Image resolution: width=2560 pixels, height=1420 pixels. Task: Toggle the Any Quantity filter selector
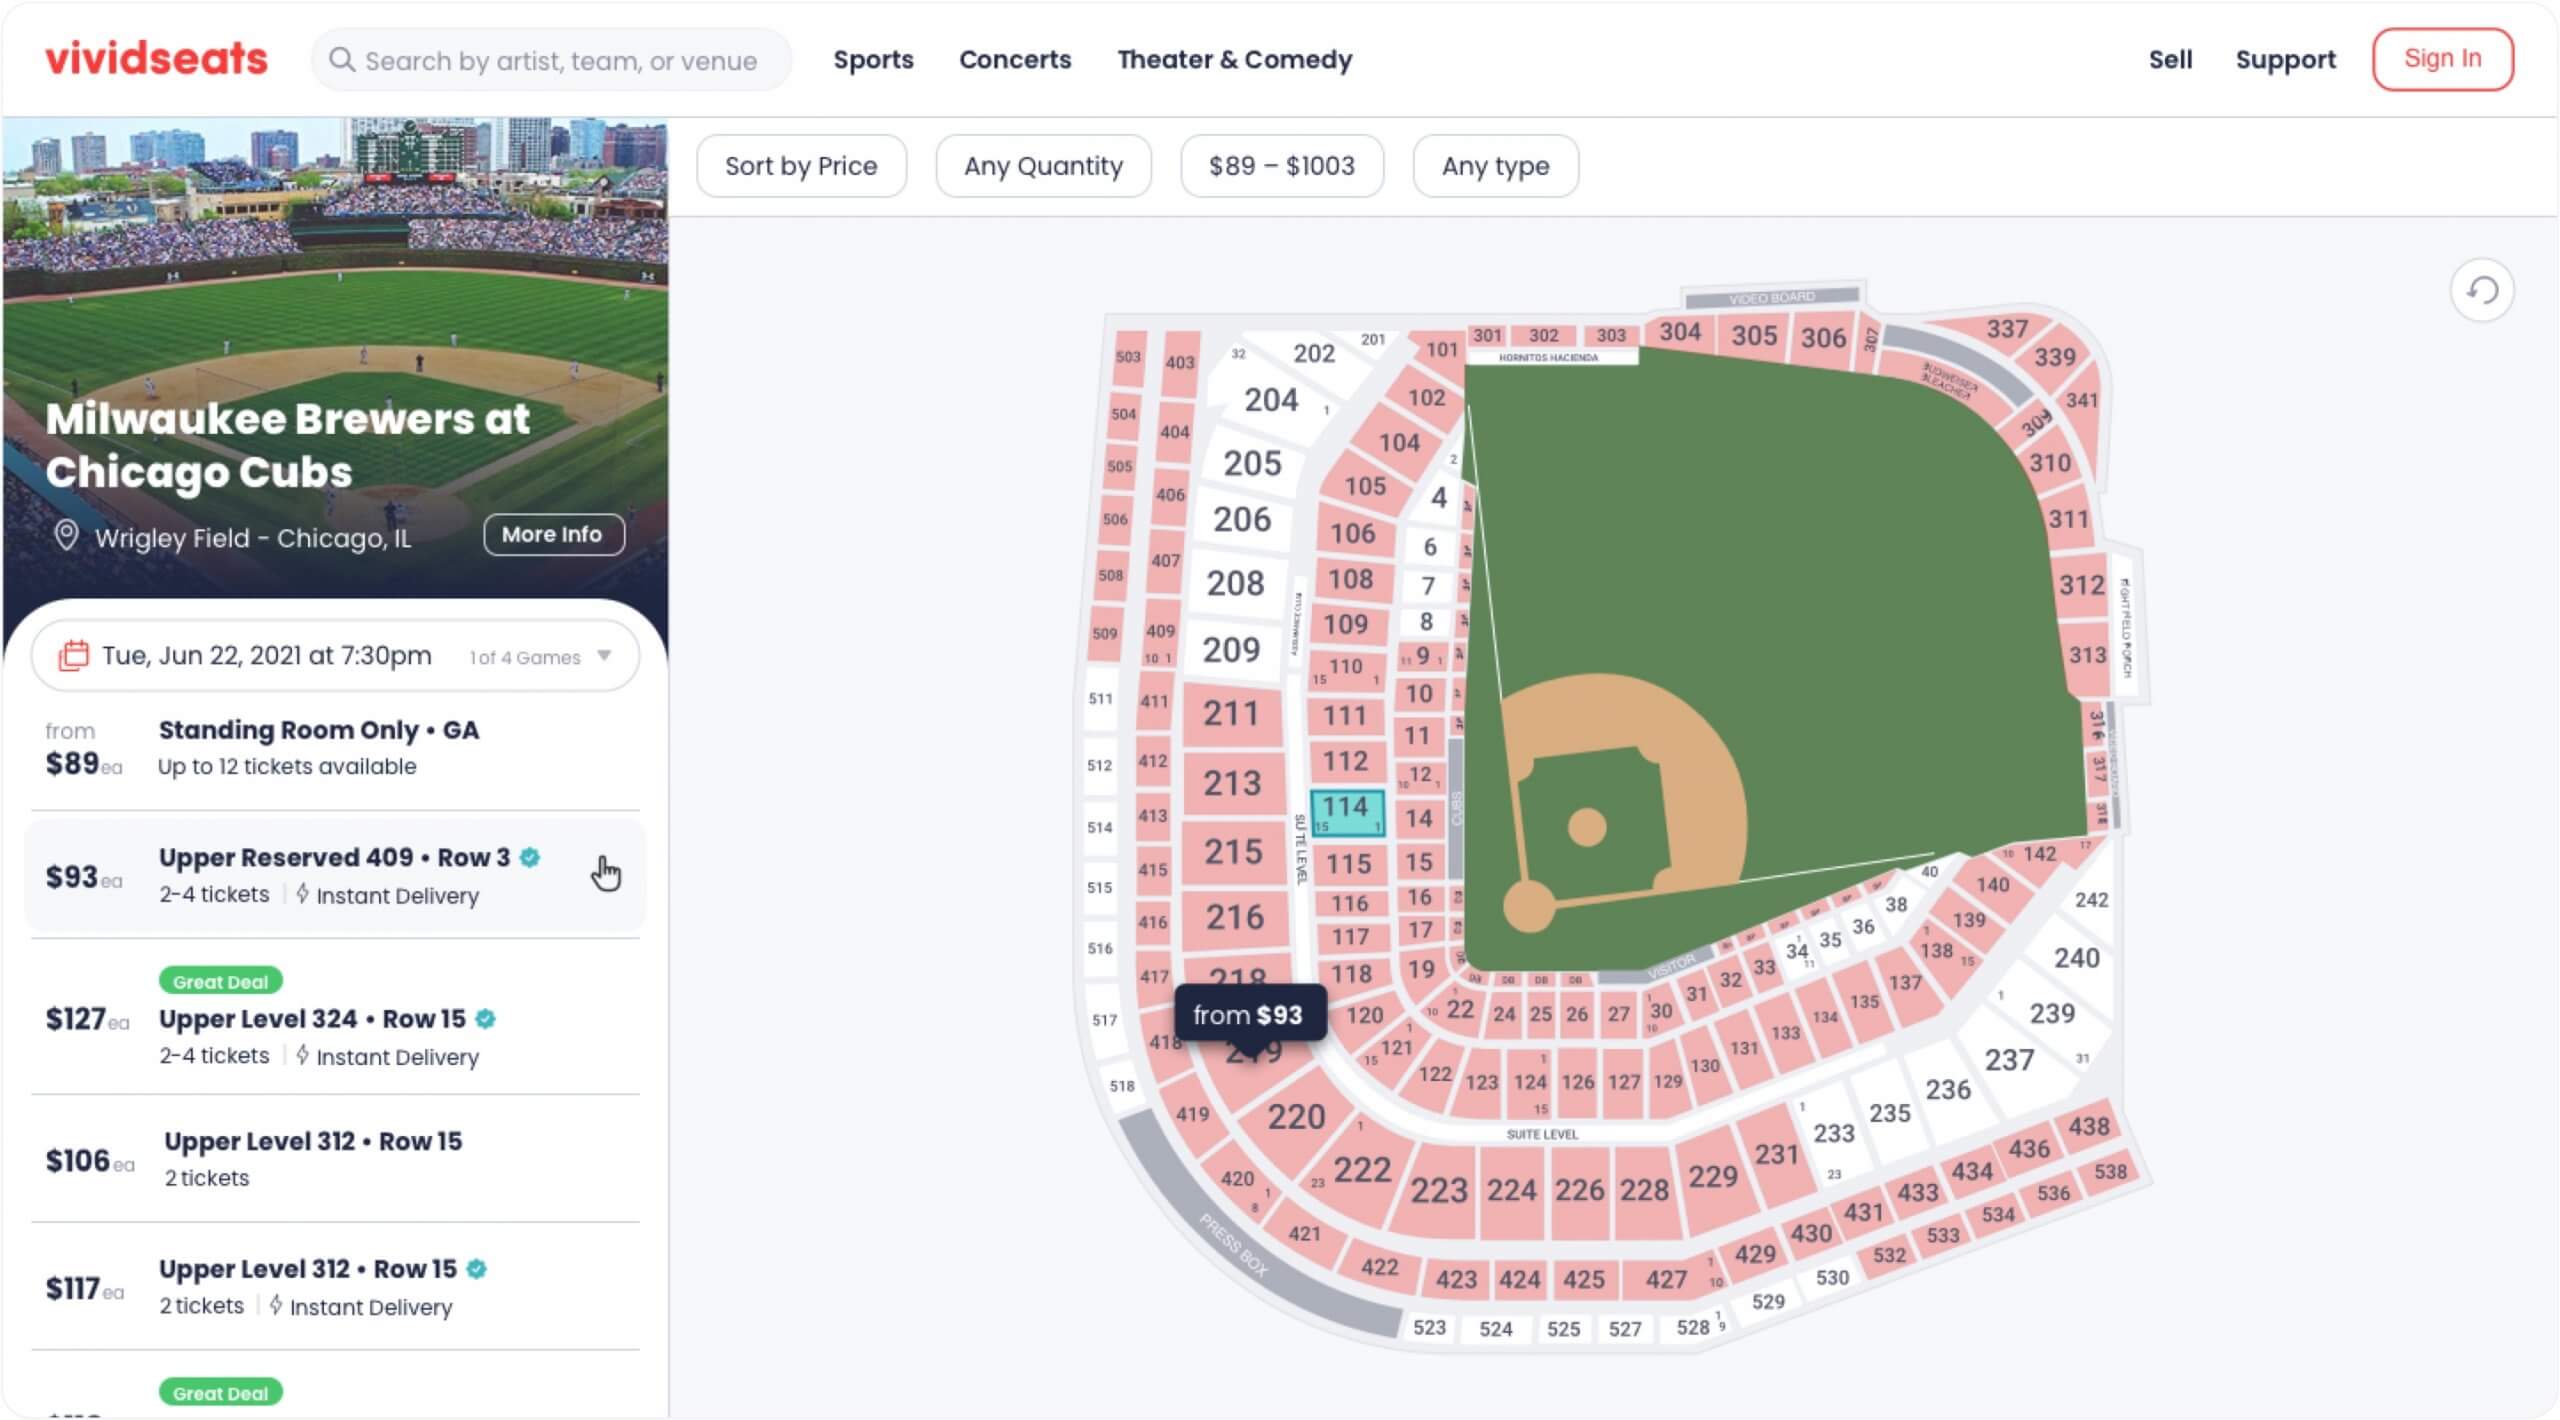pos(1044,166)
